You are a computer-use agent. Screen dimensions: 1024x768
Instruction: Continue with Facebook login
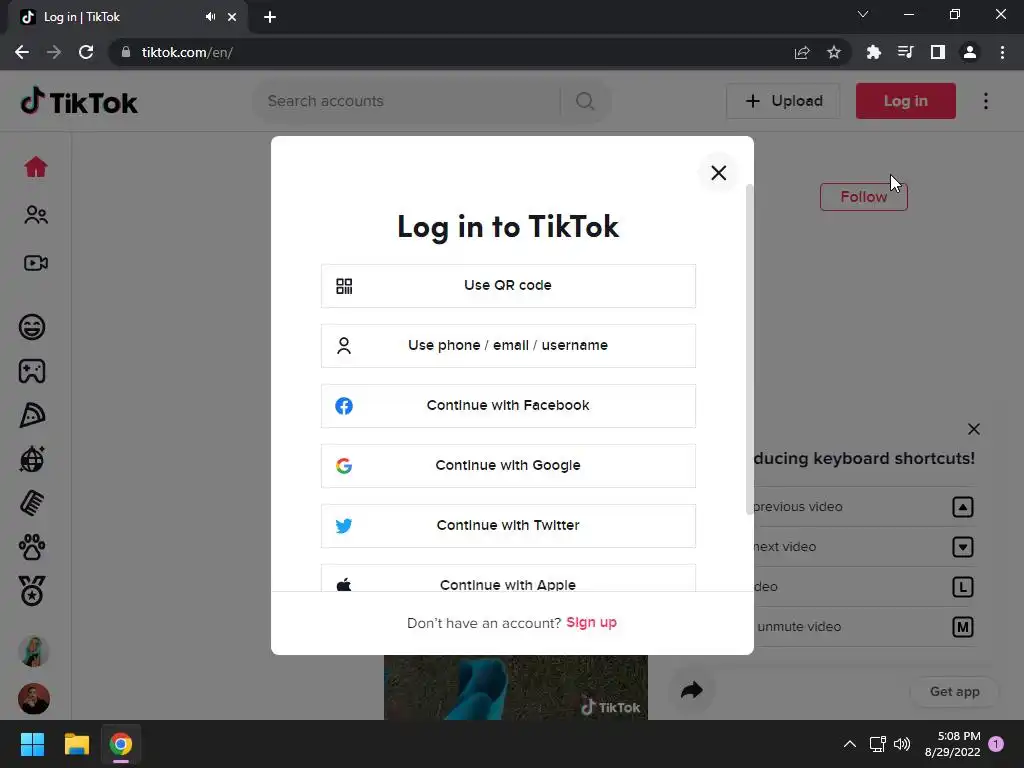508,406
